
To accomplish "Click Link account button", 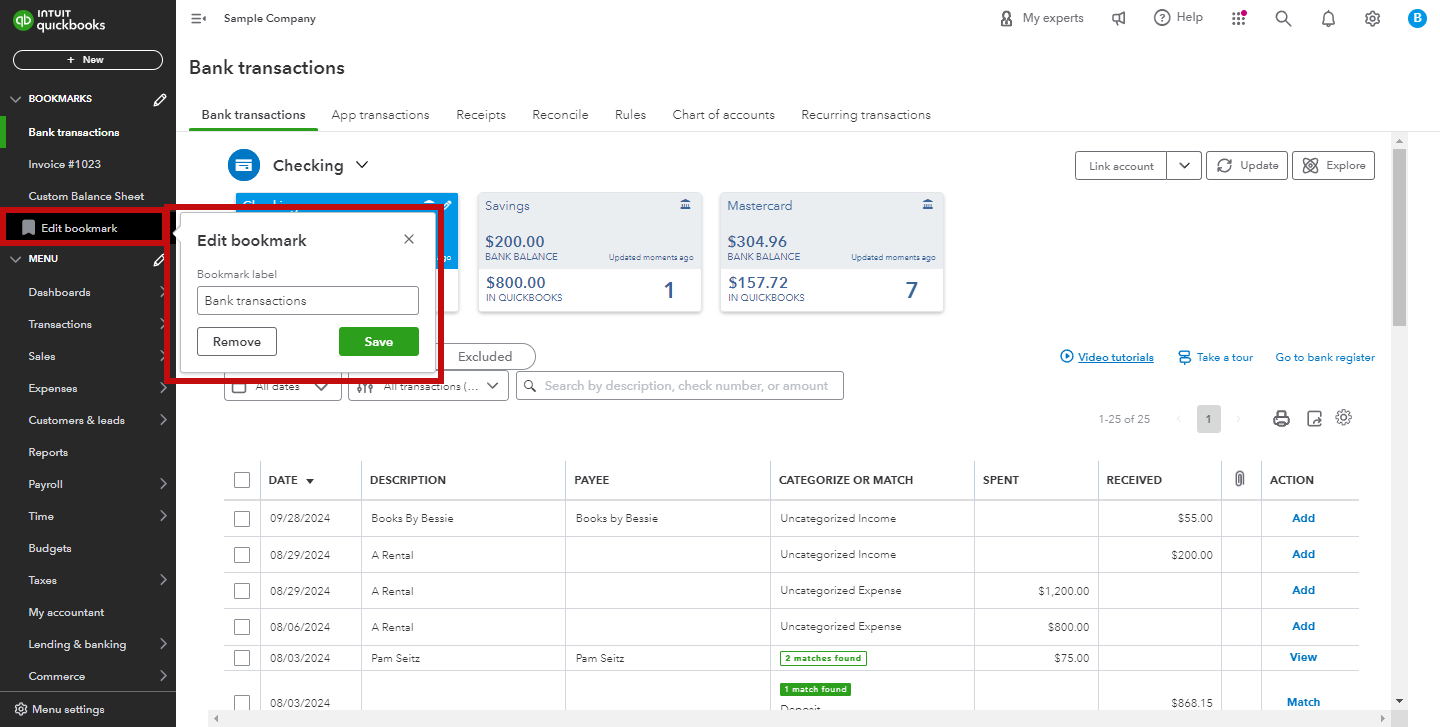I will click(1121, 166).
